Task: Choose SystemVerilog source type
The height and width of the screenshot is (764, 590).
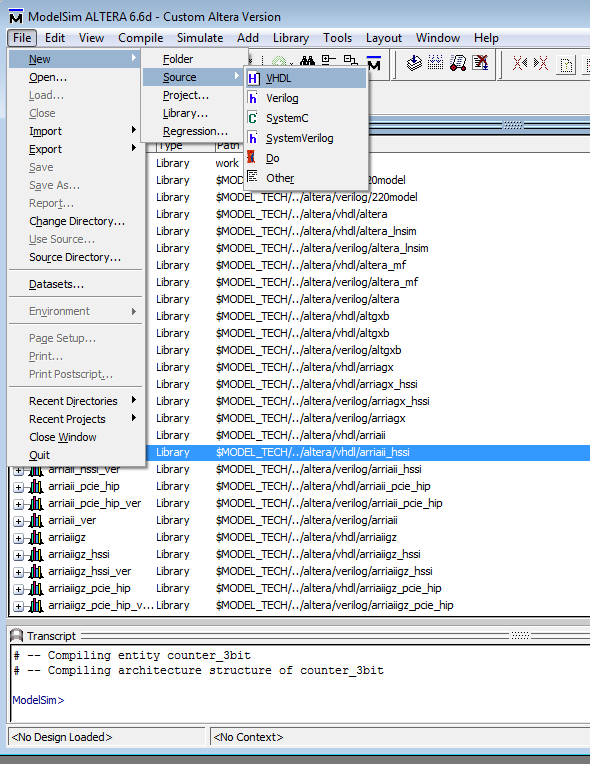Action: 305,138
